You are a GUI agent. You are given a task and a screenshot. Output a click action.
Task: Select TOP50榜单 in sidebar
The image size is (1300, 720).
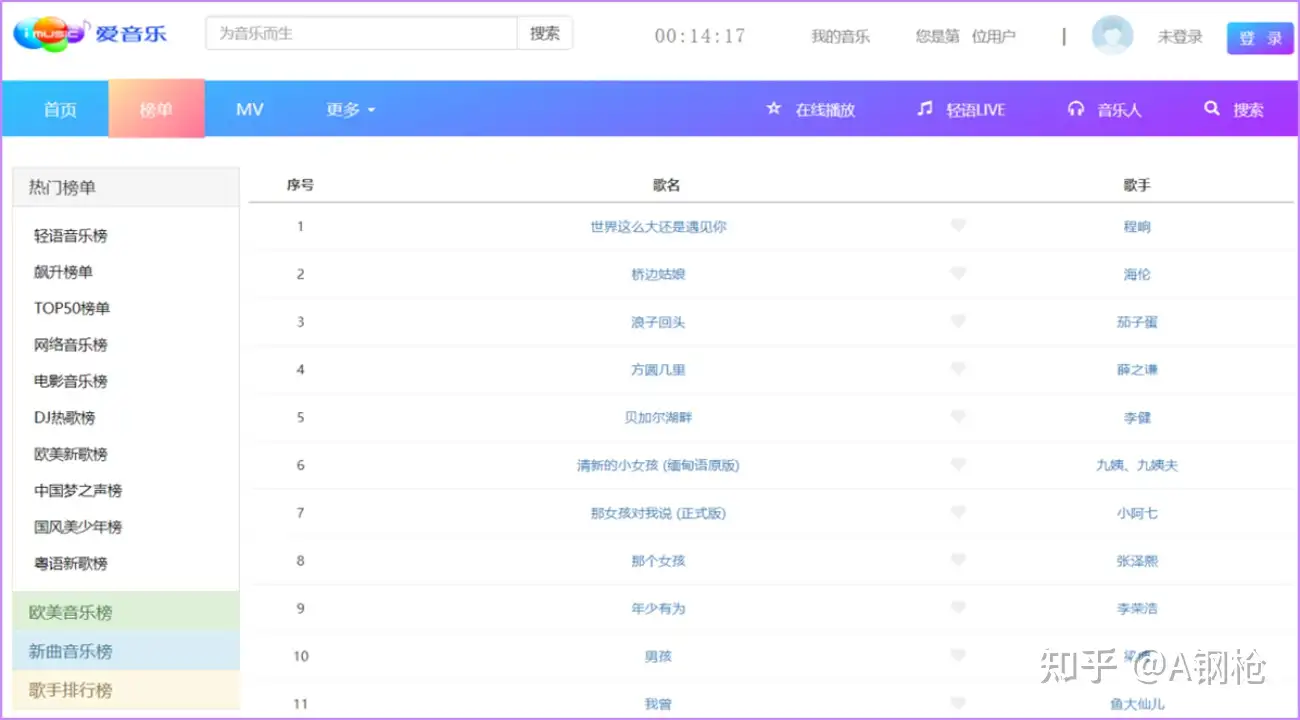[72, 308]
